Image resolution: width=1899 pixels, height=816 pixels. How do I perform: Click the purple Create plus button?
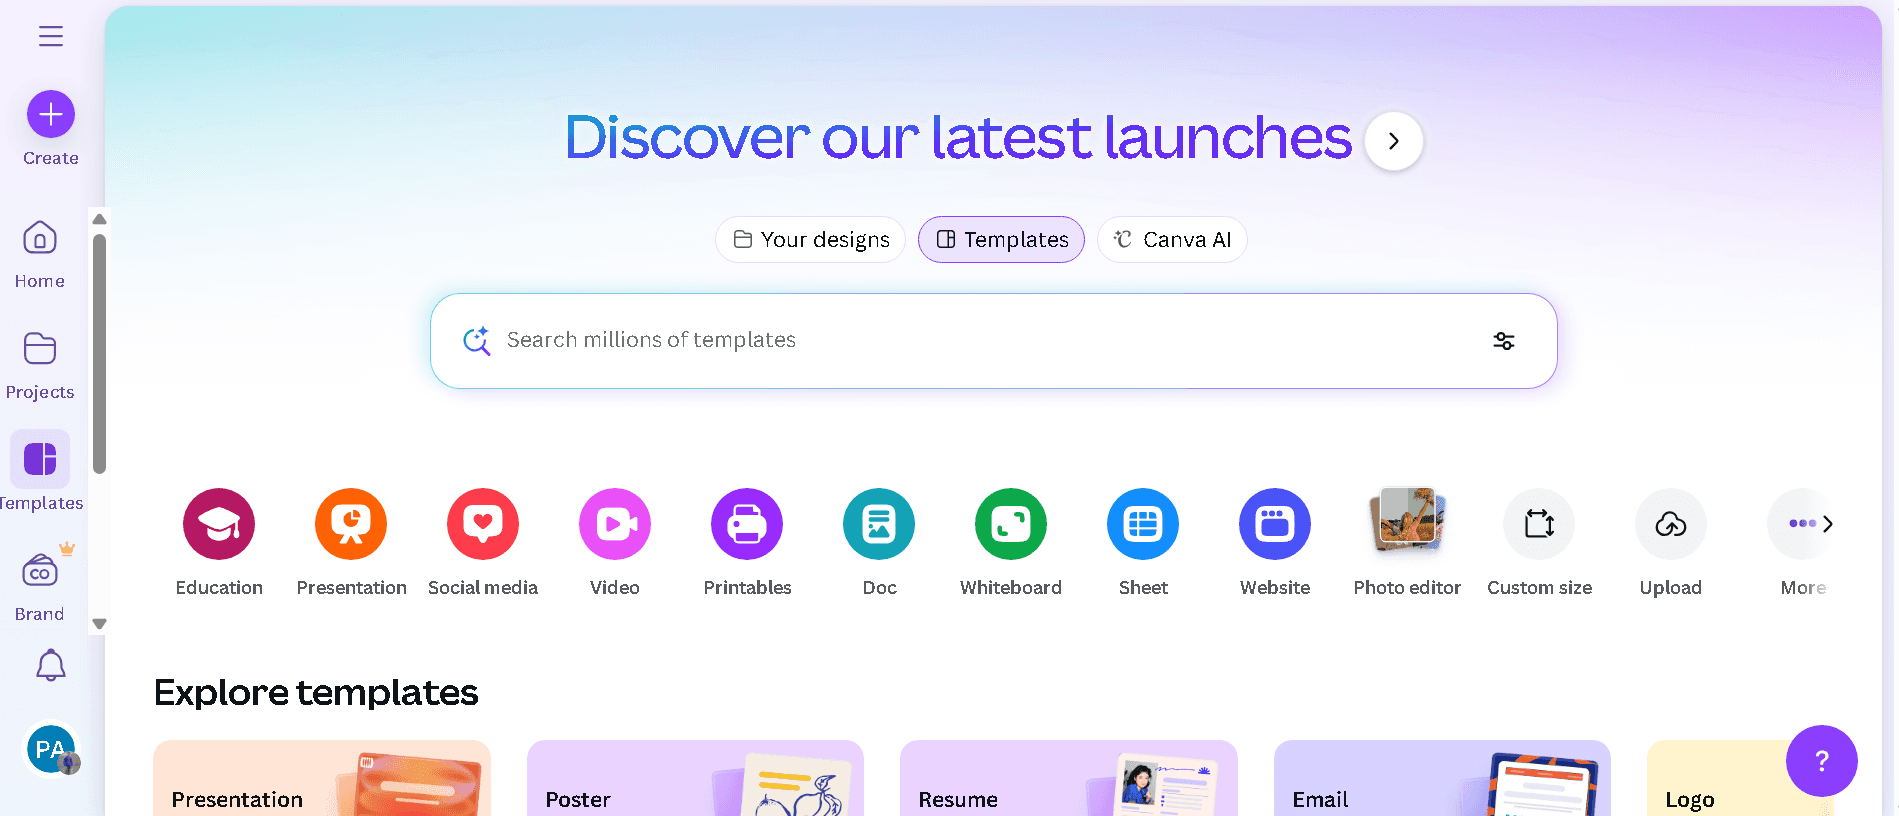tap(51, 114)
